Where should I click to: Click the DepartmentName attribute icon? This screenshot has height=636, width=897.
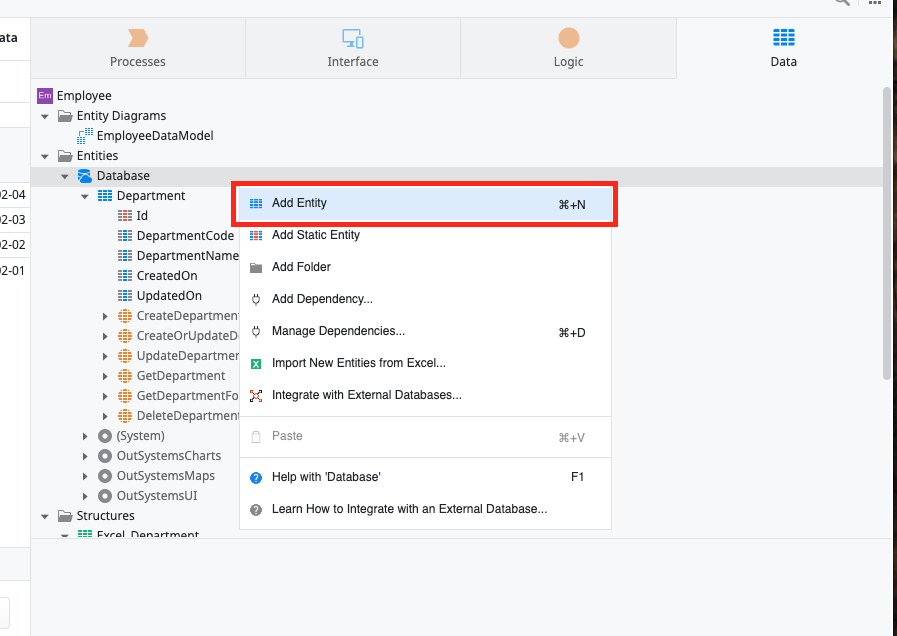[125, 256]
